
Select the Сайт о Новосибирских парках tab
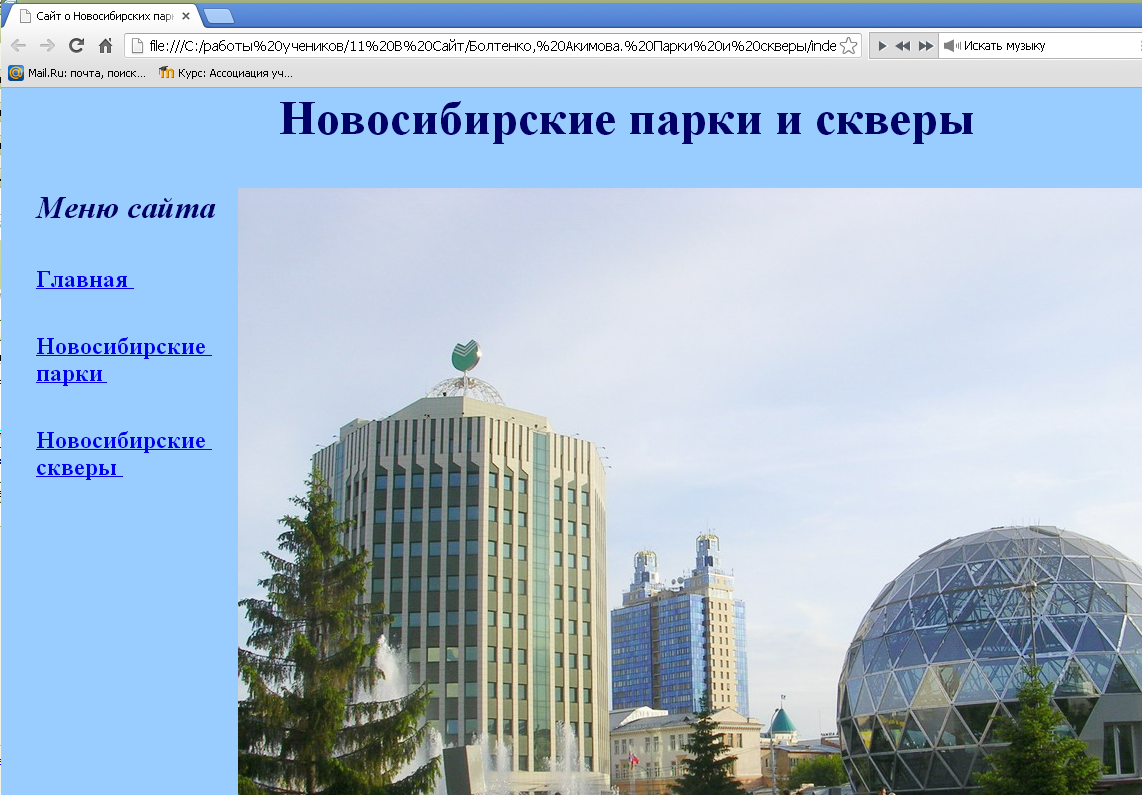click(100, 16)
